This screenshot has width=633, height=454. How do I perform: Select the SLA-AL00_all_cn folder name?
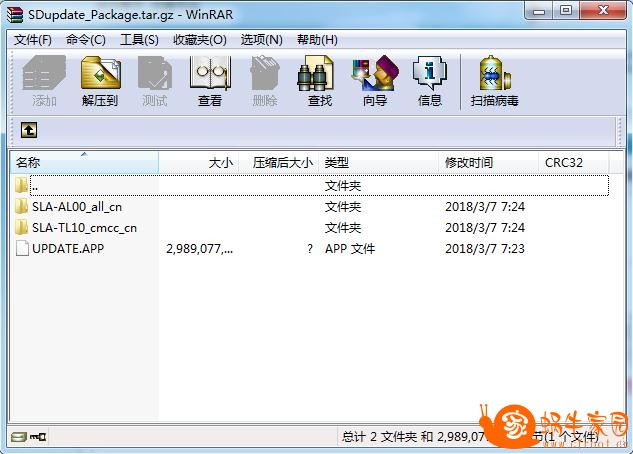[77, 207]
